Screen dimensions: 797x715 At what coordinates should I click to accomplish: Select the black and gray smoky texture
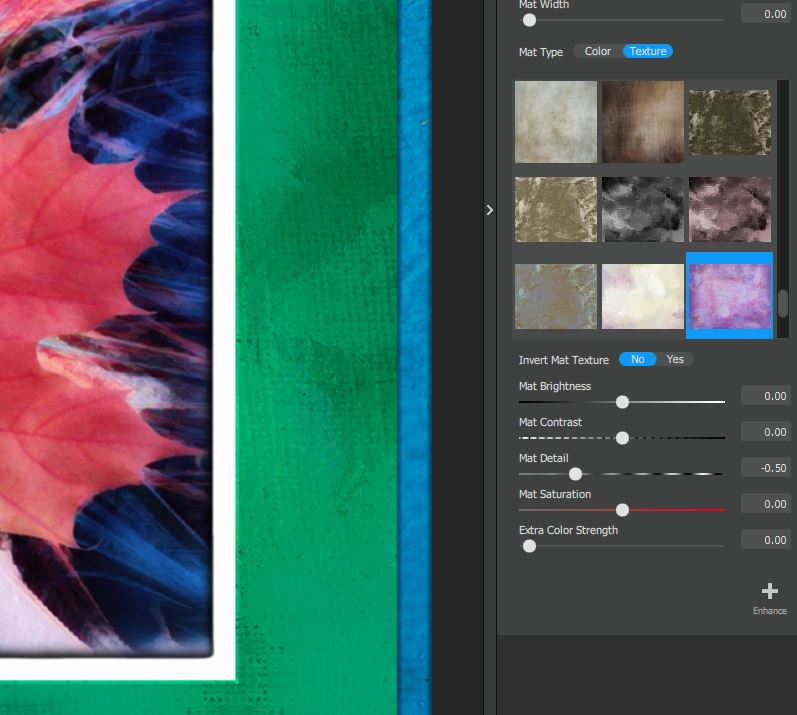pos(642,209)
